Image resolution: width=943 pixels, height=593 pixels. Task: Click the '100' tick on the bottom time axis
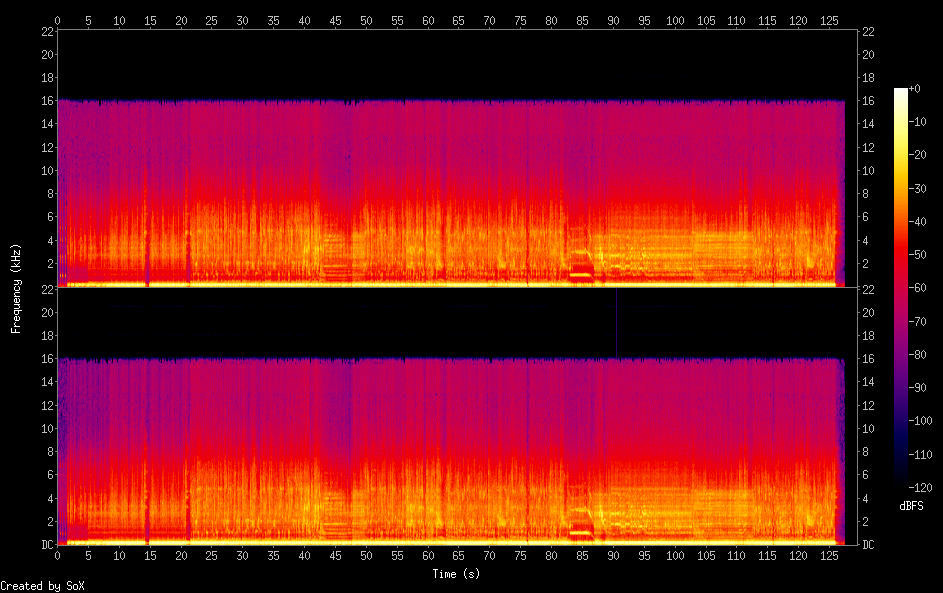675,556
